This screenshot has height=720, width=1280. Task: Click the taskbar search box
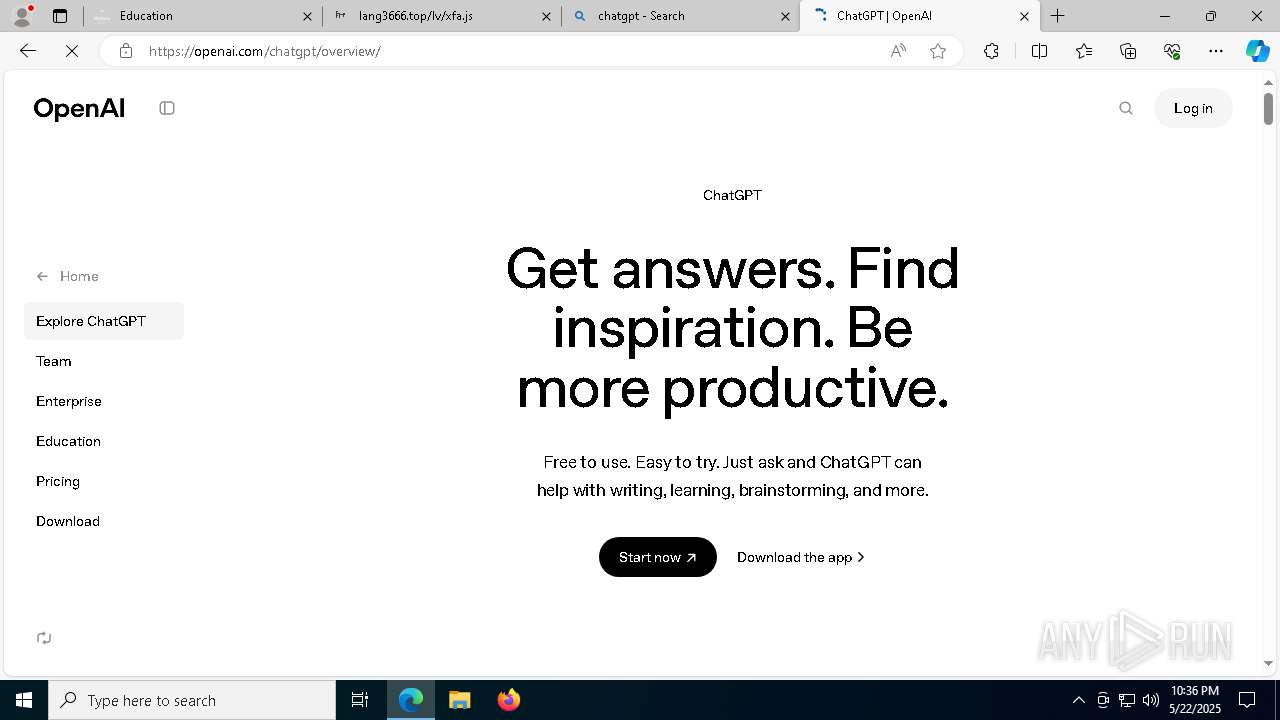[x=192, y=700]
